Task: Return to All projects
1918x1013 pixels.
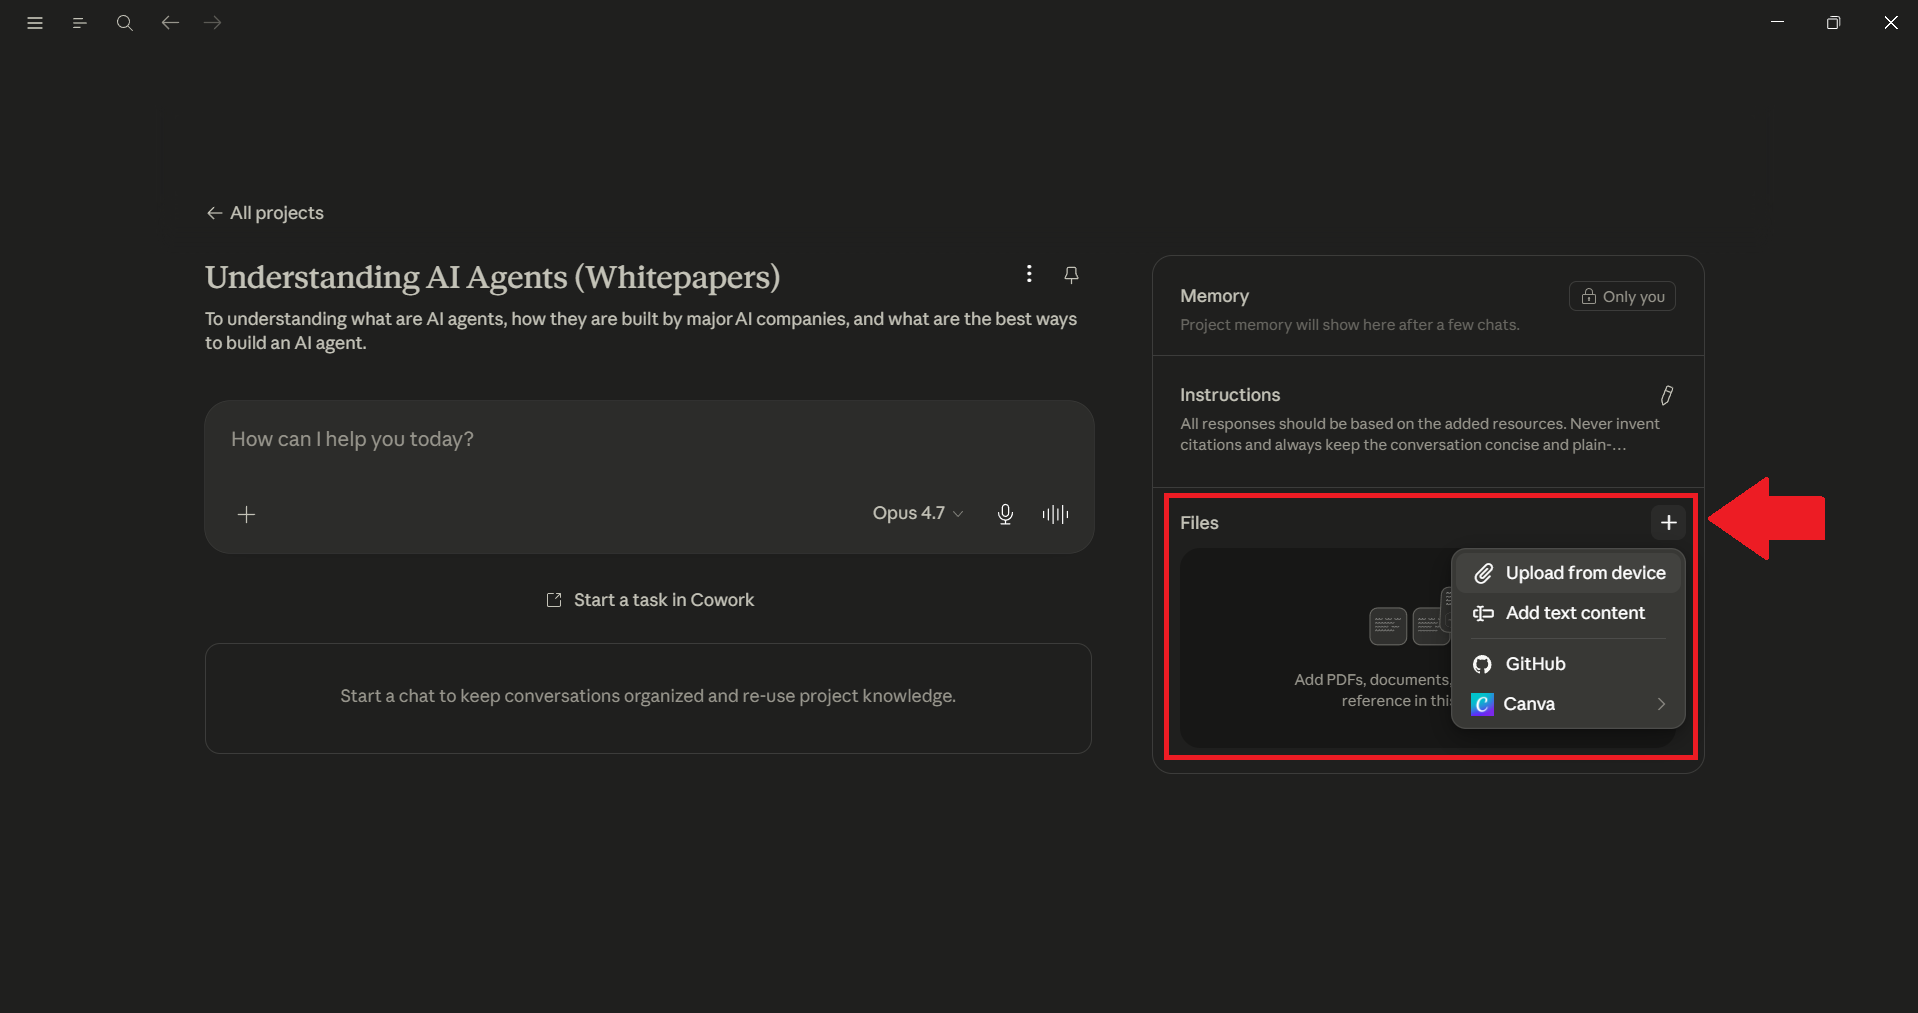Action: pos(265,213)
